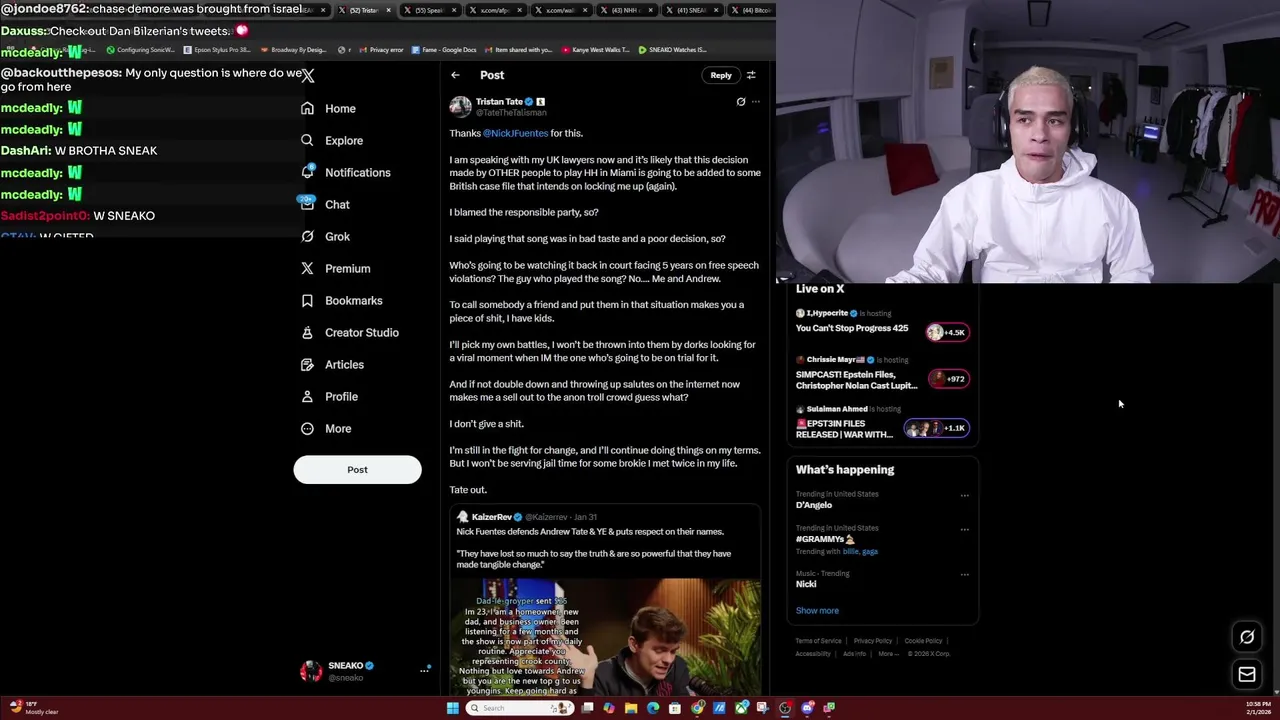
Task: Open the three-dot menu on Tristan Tate's post
Action: point(756,101)
